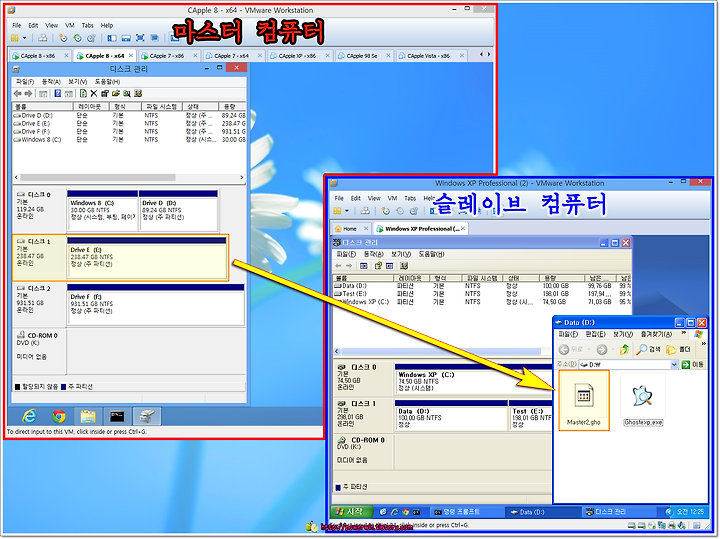Open Internet Explorer from Windows 8 taskbar
The width and height of the screenshot is (720, 539).
29,416
